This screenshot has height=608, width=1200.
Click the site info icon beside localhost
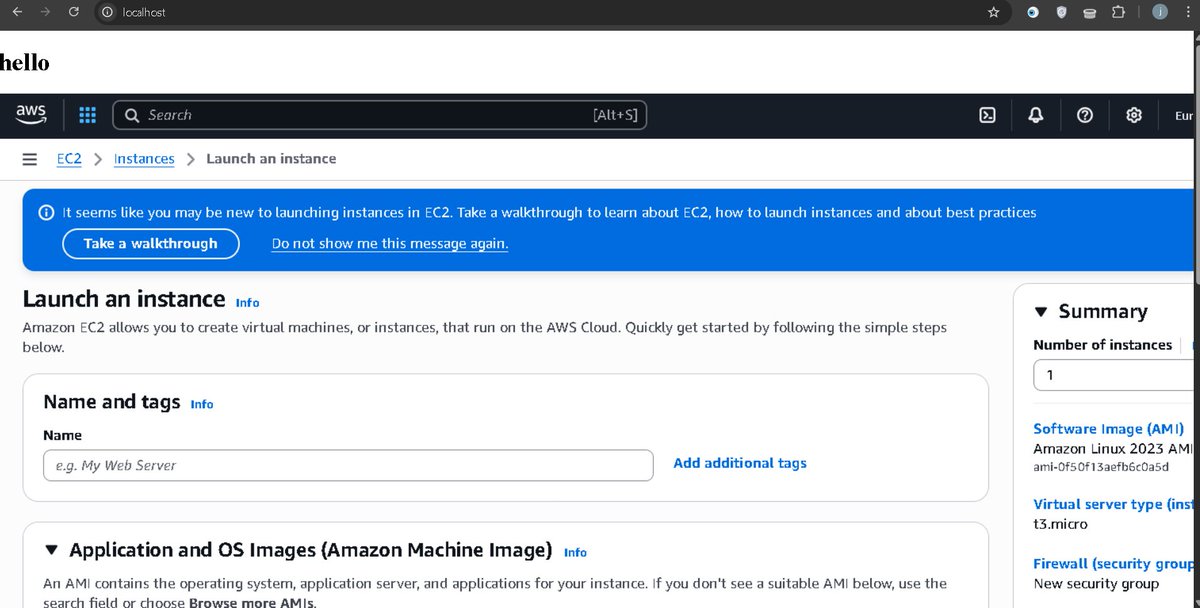tap(109, 12)
